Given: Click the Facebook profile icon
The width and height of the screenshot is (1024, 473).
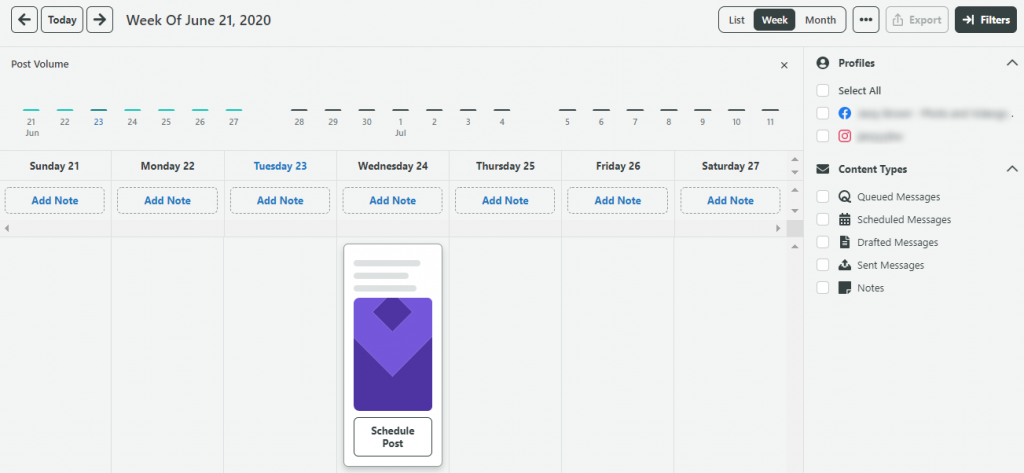Looking at the screenshot, I should pyautogui.click(x=844, y=113).
